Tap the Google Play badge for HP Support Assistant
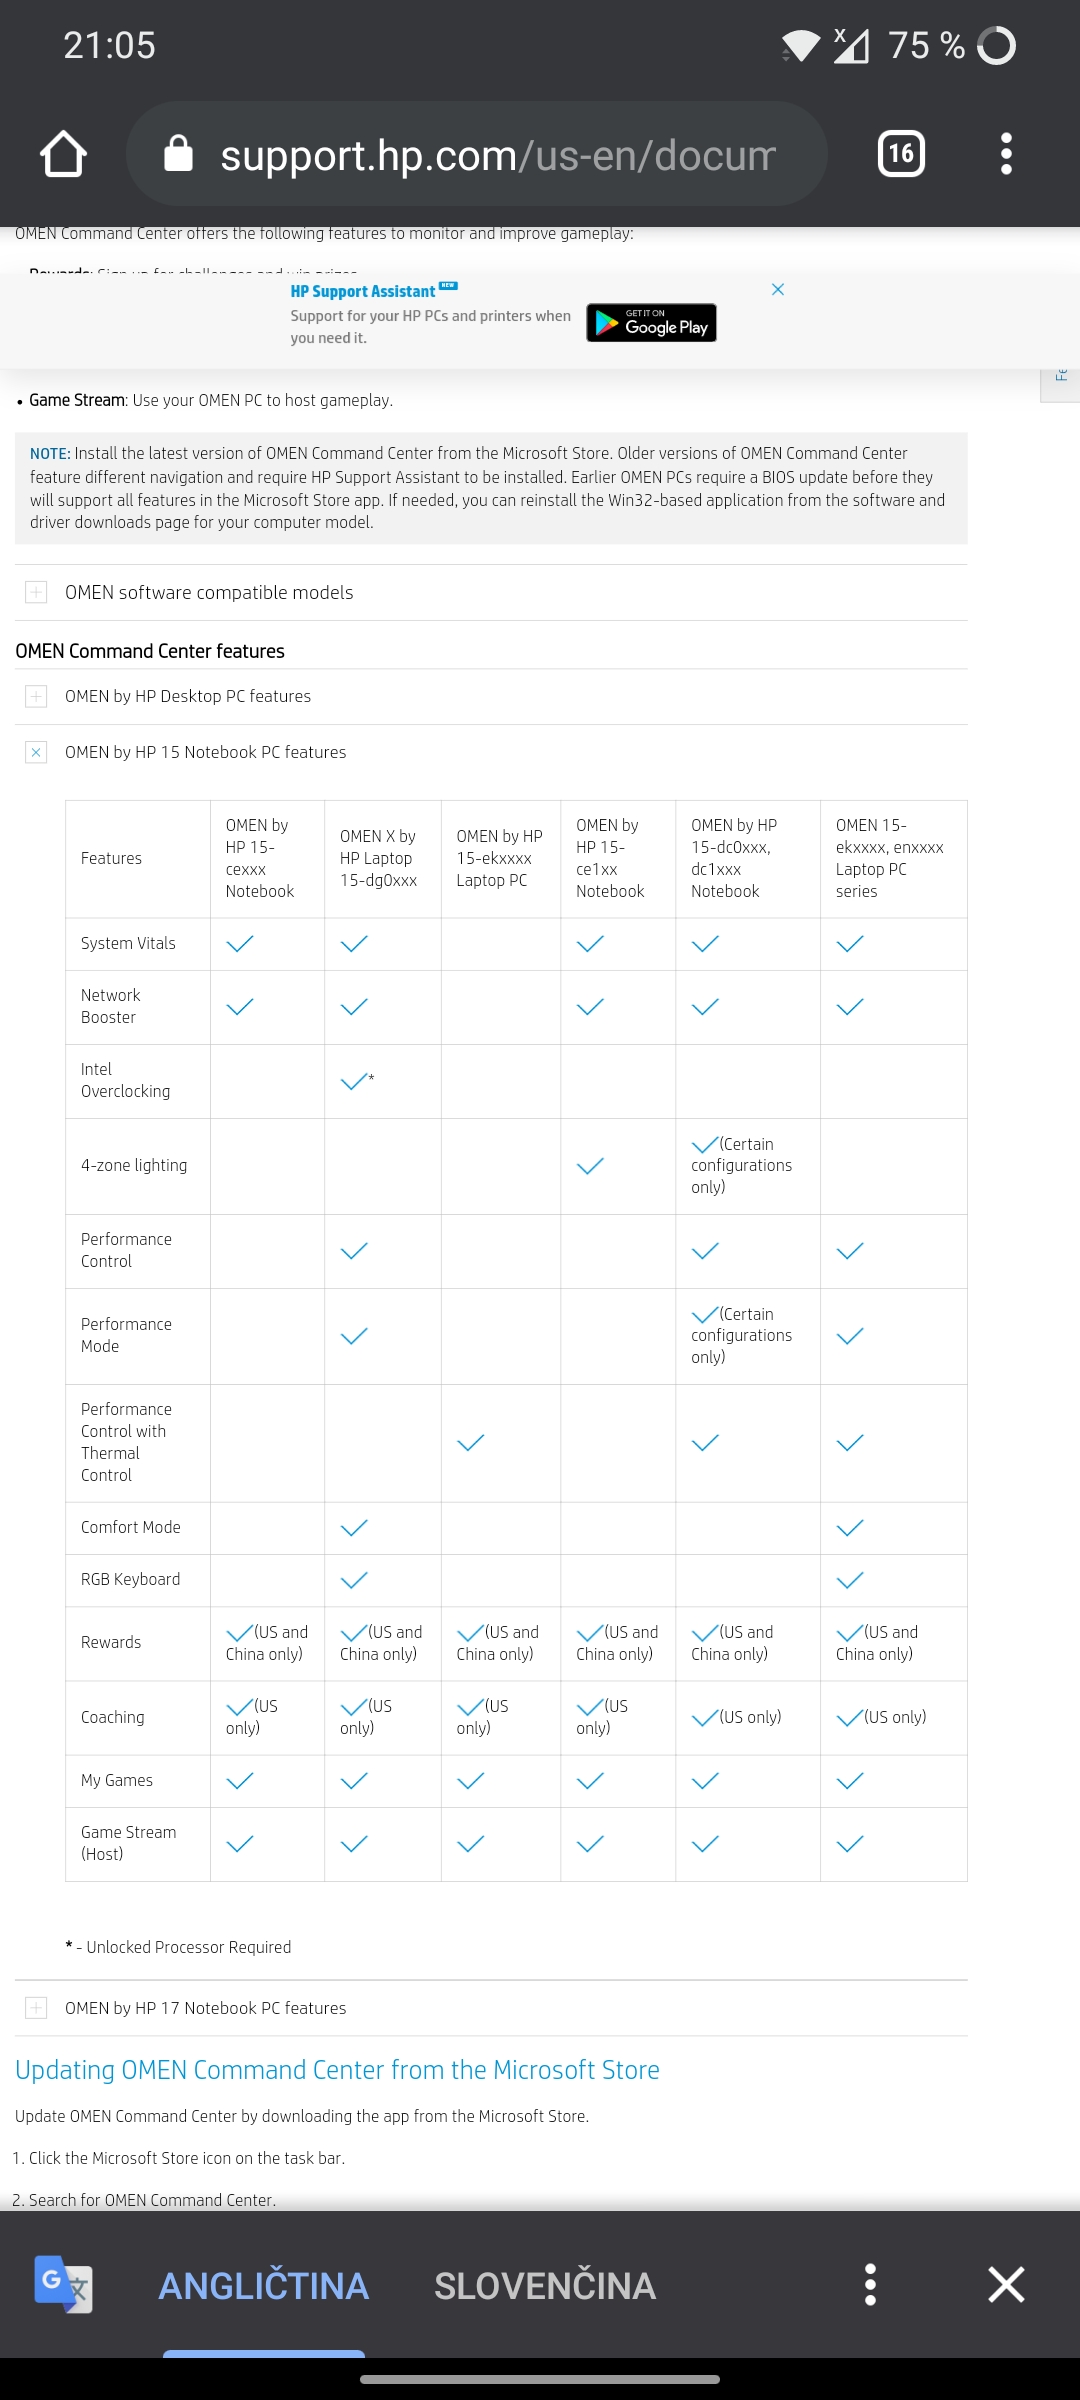This screenshot has width=1080, height=2400. [x=650, y=323]
